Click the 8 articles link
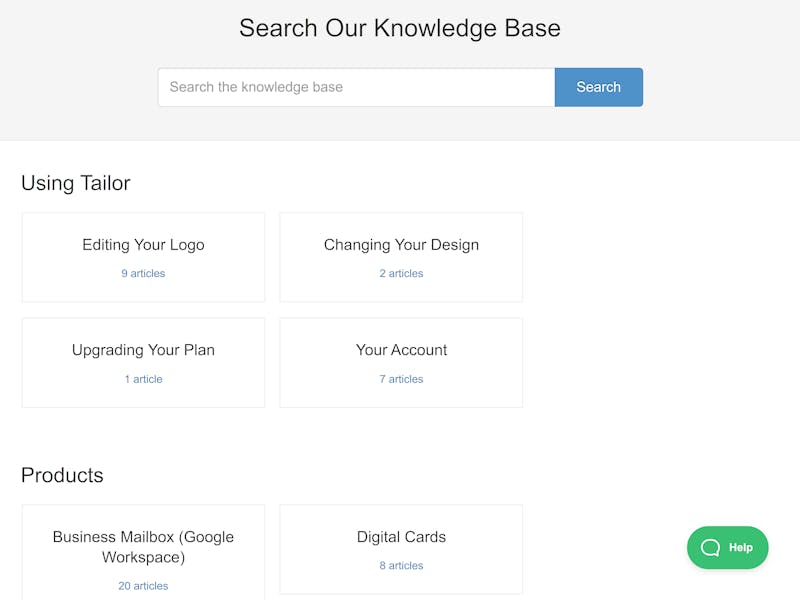Screen dimensions: 800x600 coord(402,565)
